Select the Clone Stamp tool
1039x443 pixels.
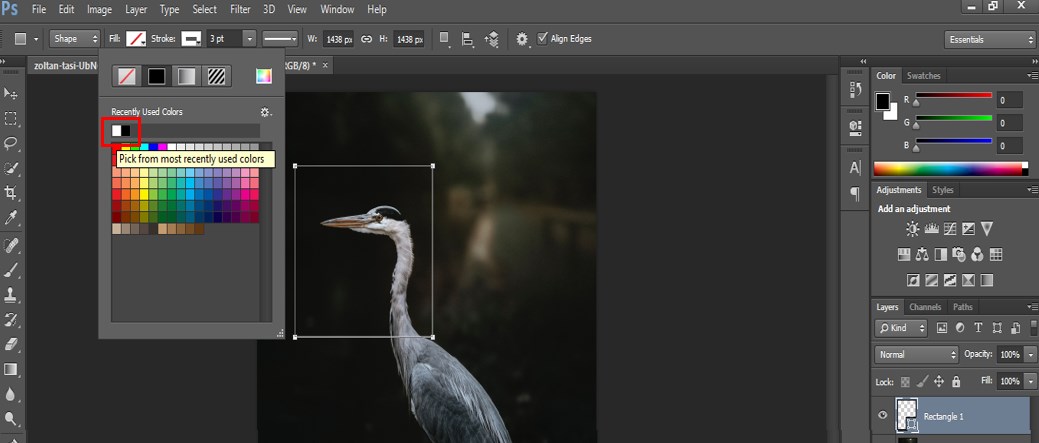tap(11, 295)
